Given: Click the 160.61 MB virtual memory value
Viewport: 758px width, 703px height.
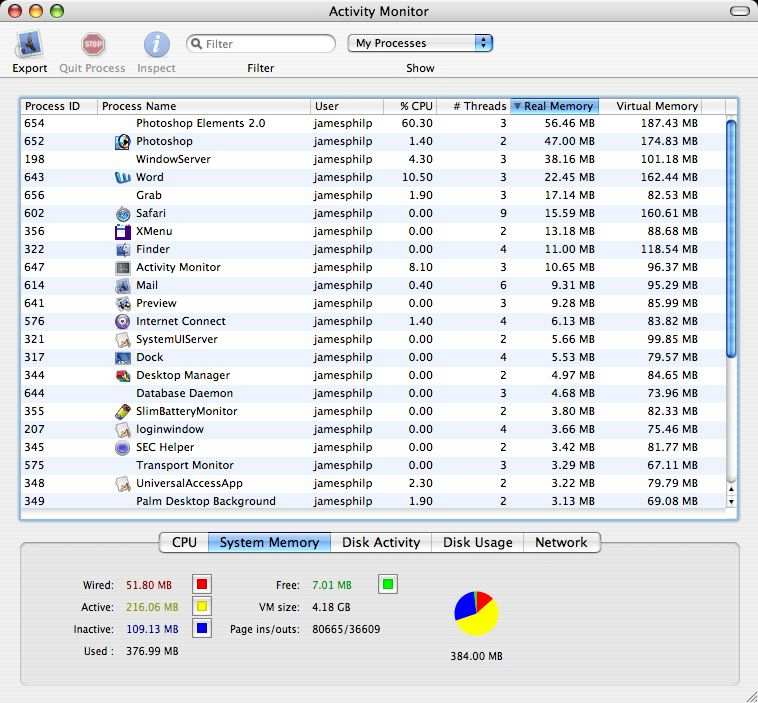Looking at the screenshot, I should coord(669,213).
